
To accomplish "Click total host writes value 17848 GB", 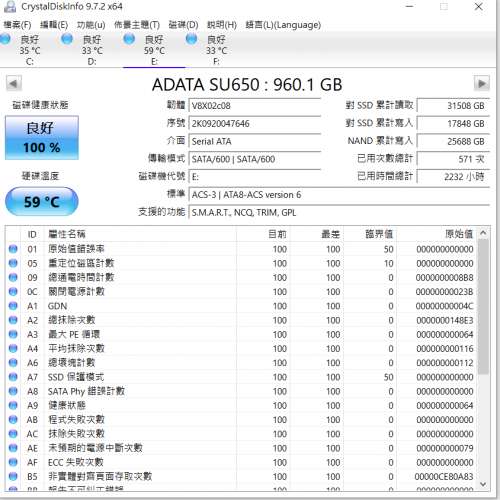I will pos(453,123).
